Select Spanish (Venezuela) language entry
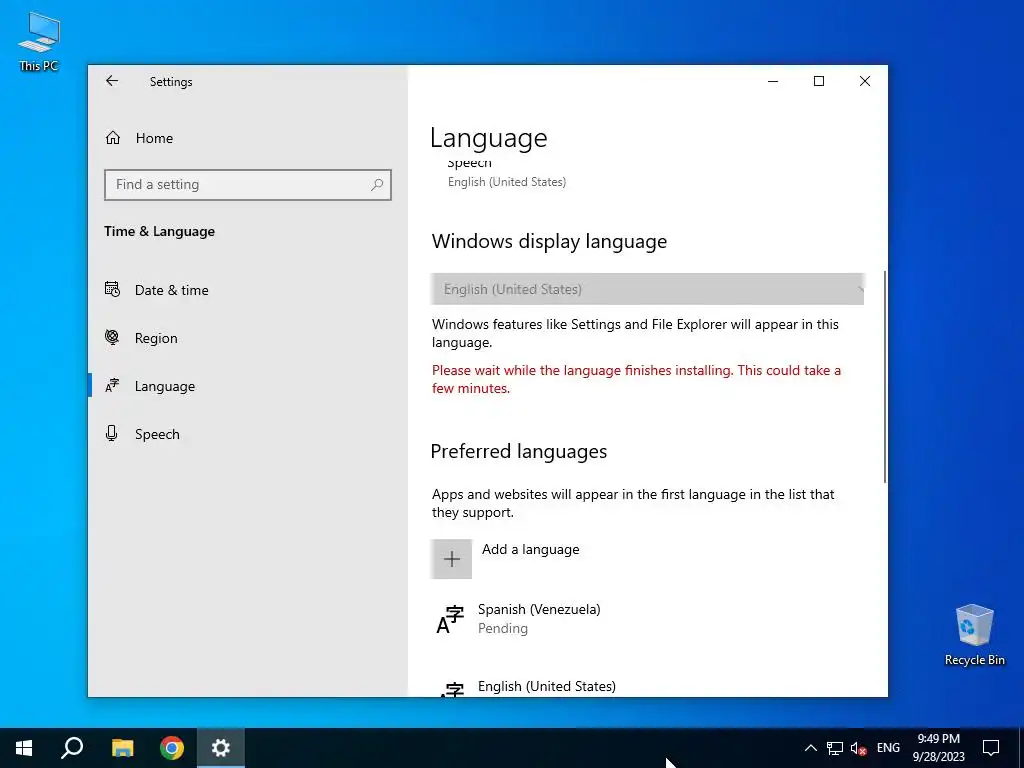Image resolution: width=1024 pixels, height=768 pixels. [x=647, y=619]
